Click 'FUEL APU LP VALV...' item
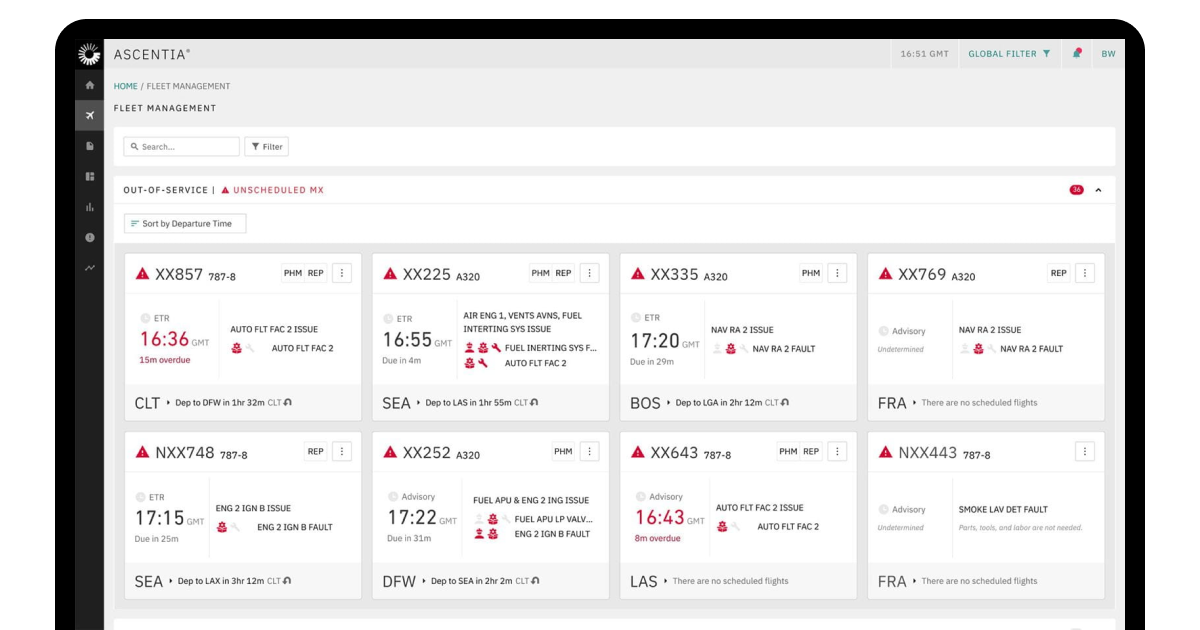The height and width of the screenshot is (630, 1200). coord(553,519)
